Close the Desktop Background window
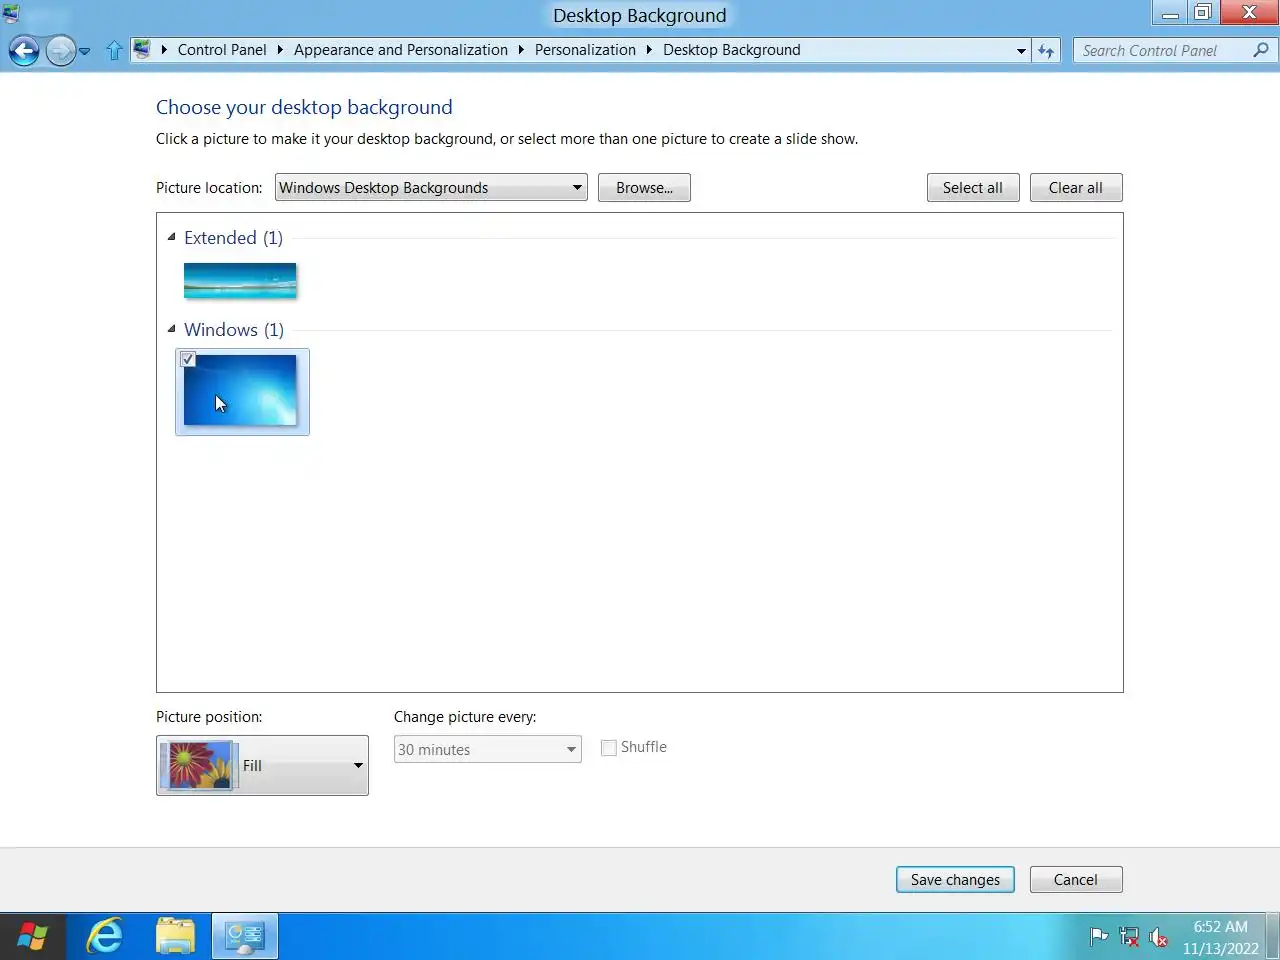Image resolution: width=1280 pixels, height=960 pixels. (1249, 12)
